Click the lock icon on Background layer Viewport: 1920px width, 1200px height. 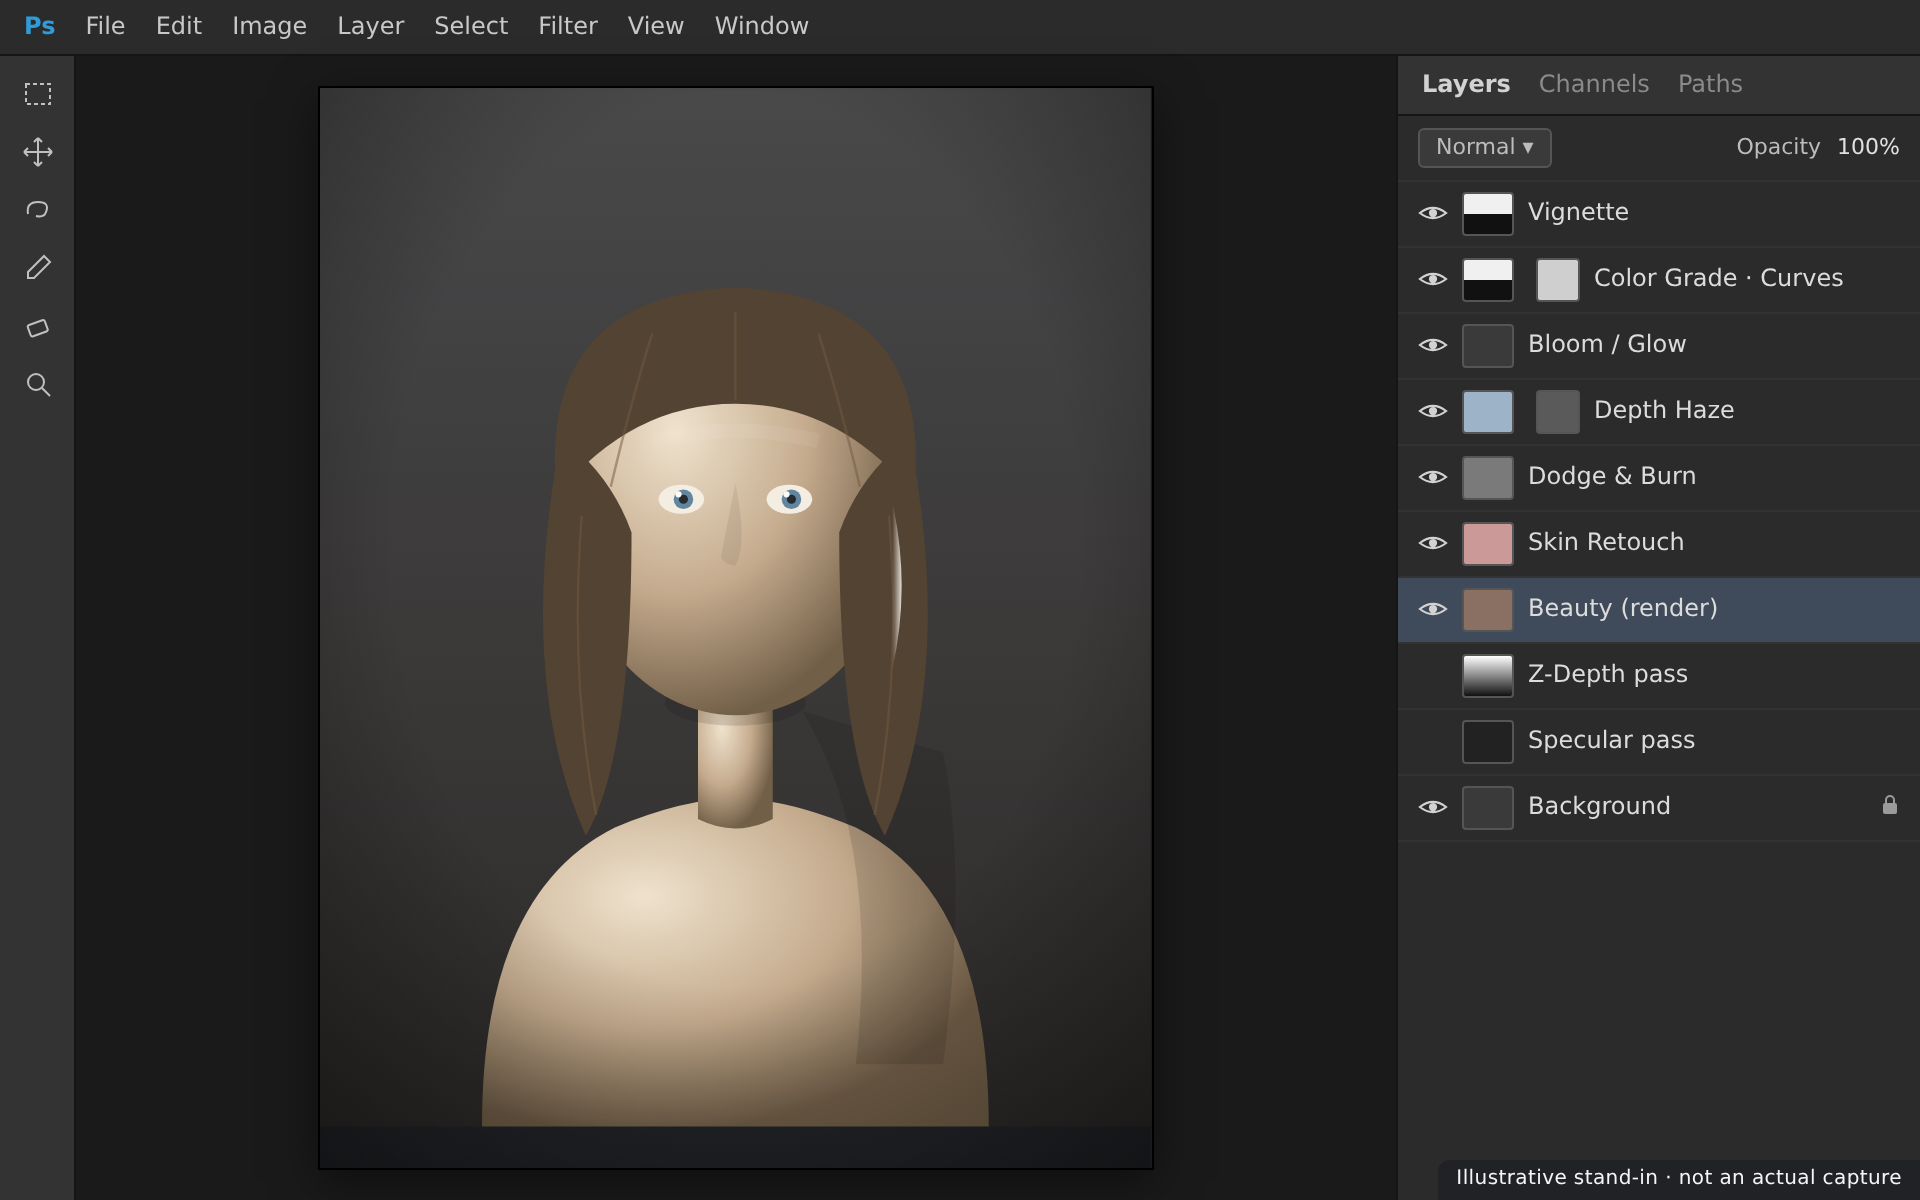tap(1889, 805)
